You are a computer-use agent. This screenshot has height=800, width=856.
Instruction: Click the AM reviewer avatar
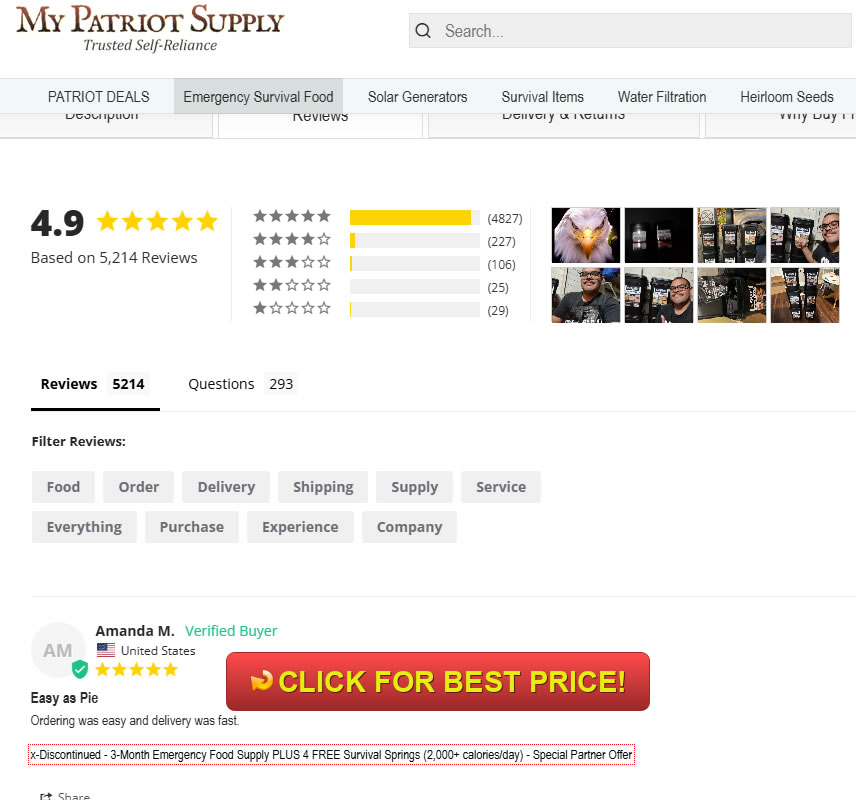(58, 650)
